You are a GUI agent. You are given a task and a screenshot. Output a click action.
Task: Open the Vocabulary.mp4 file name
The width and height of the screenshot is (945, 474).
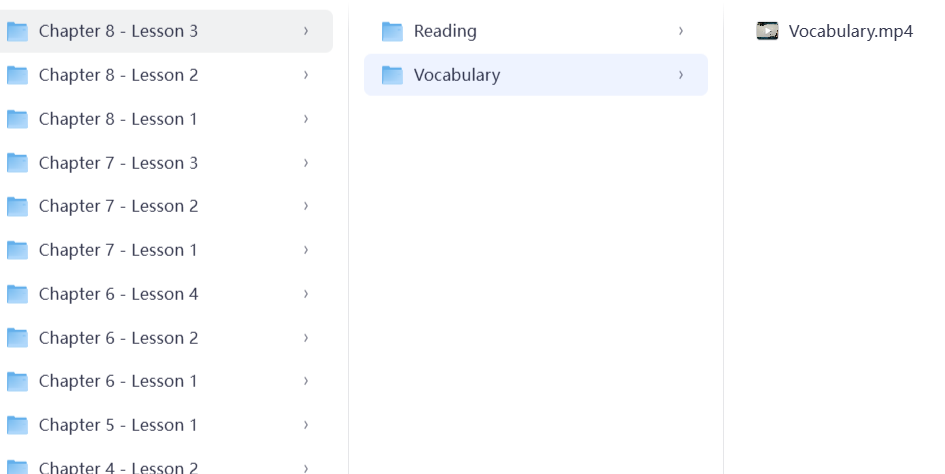(x=851, y=31)
